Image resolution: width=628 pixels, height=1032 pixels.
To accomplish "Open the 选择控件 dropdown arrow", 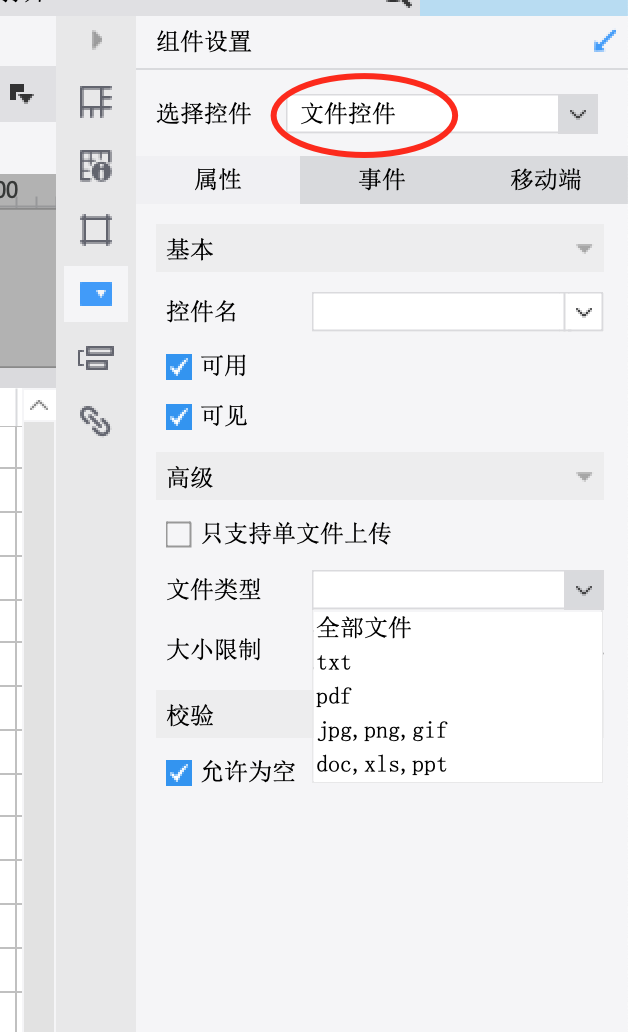I will tap(578, 115).
